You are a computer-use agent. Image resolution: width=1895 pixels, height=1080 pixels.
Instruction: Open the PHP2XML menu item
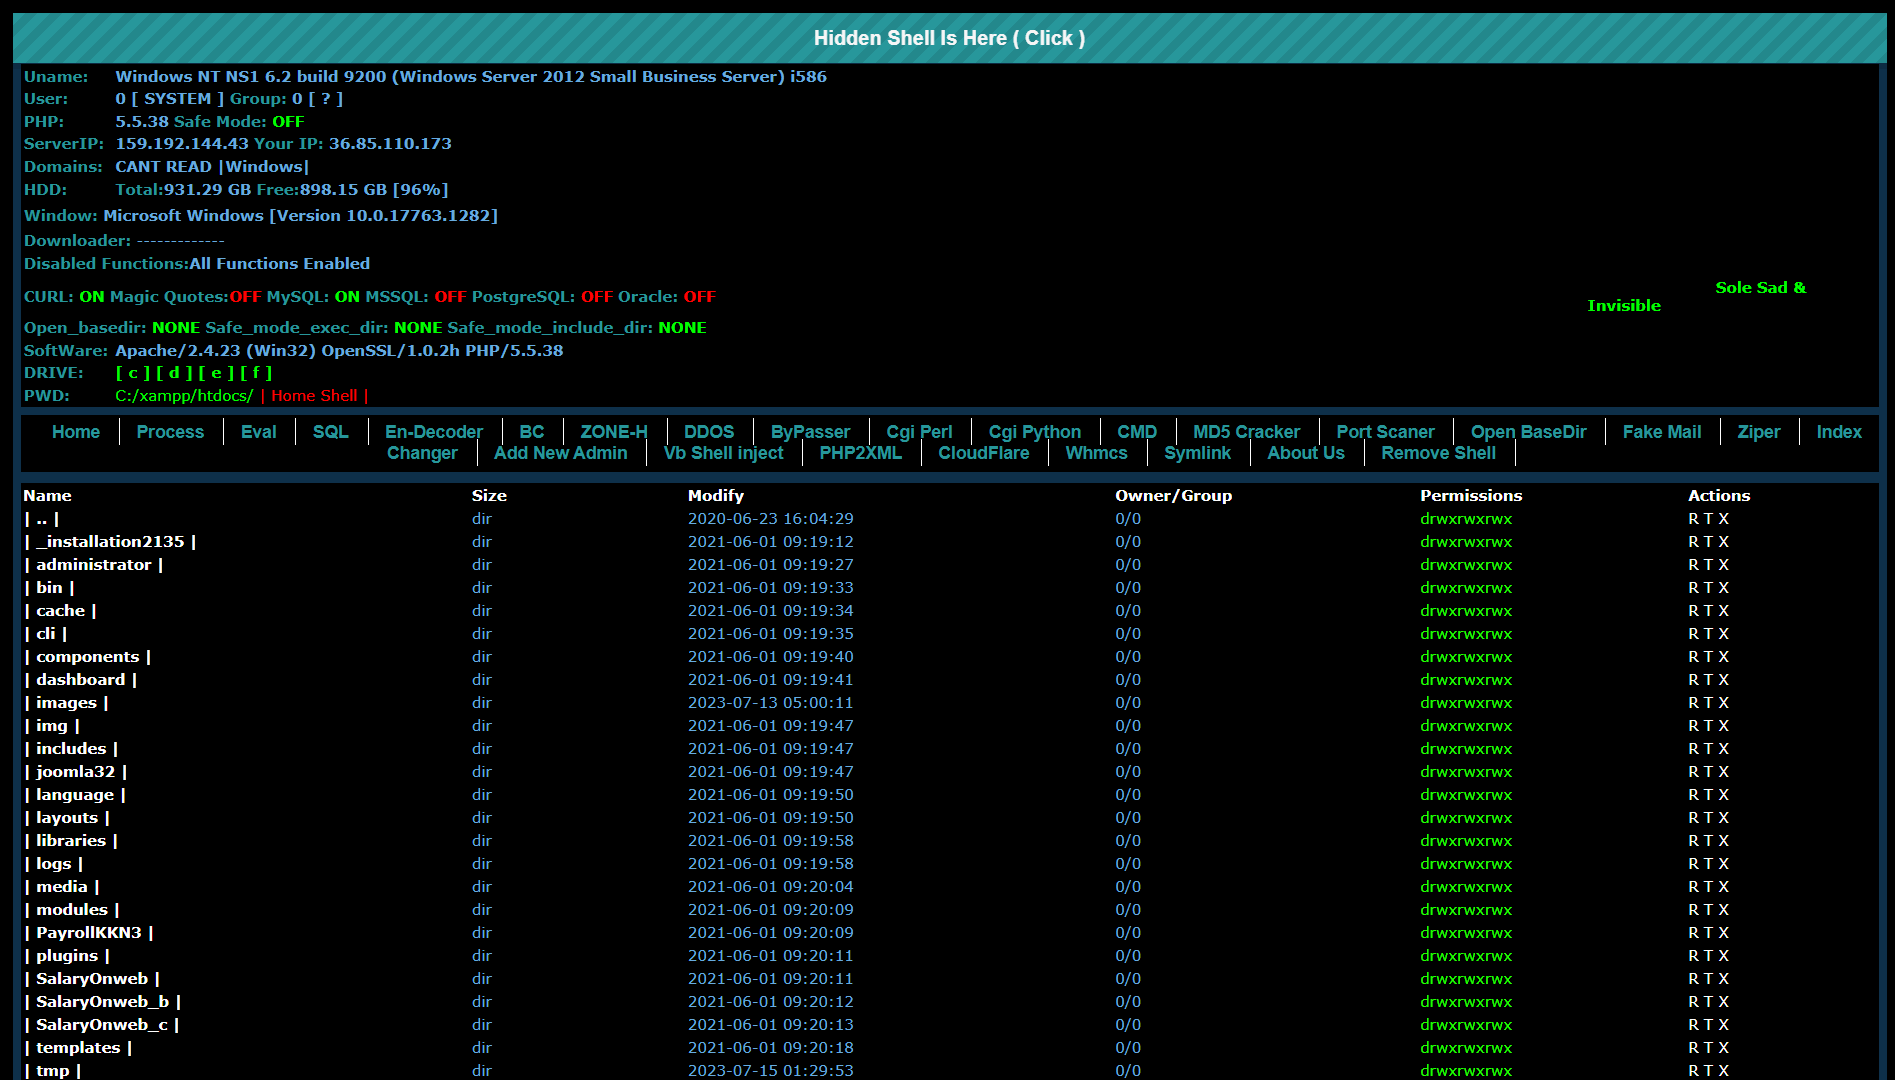coord(861,453)
